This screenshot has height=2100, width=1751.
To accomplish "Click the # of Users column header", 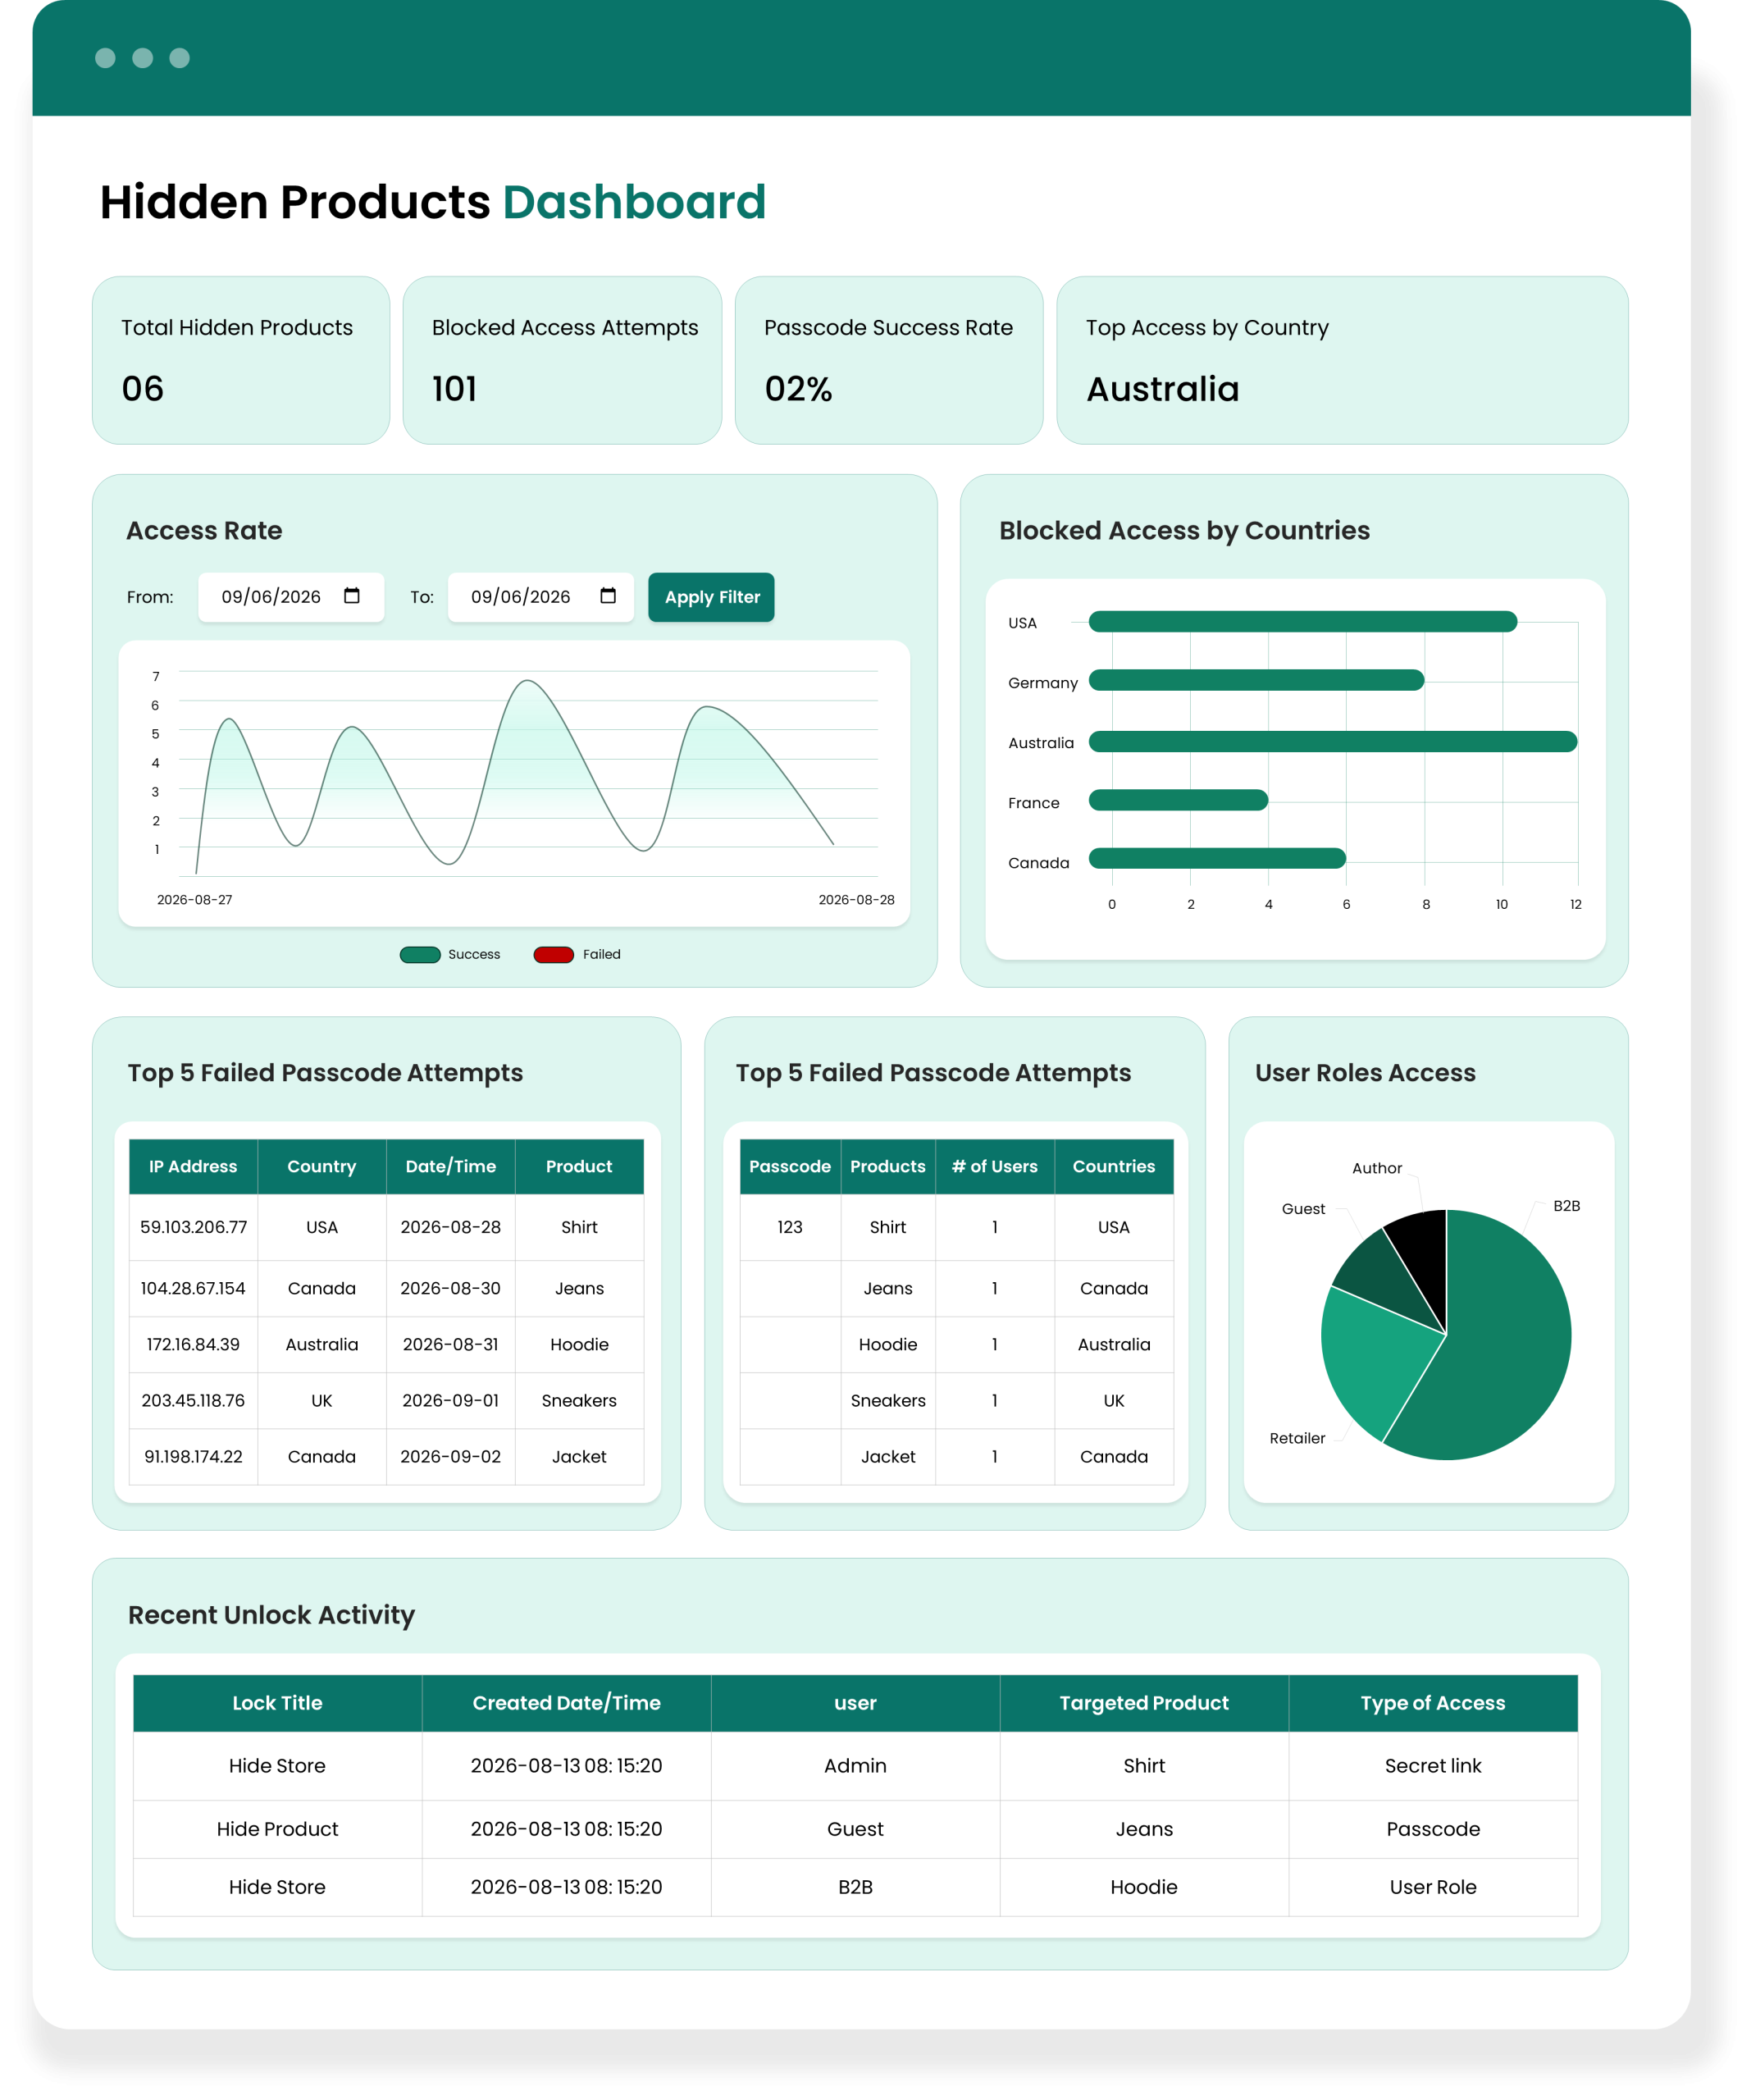I will [x=995, y=1166].
